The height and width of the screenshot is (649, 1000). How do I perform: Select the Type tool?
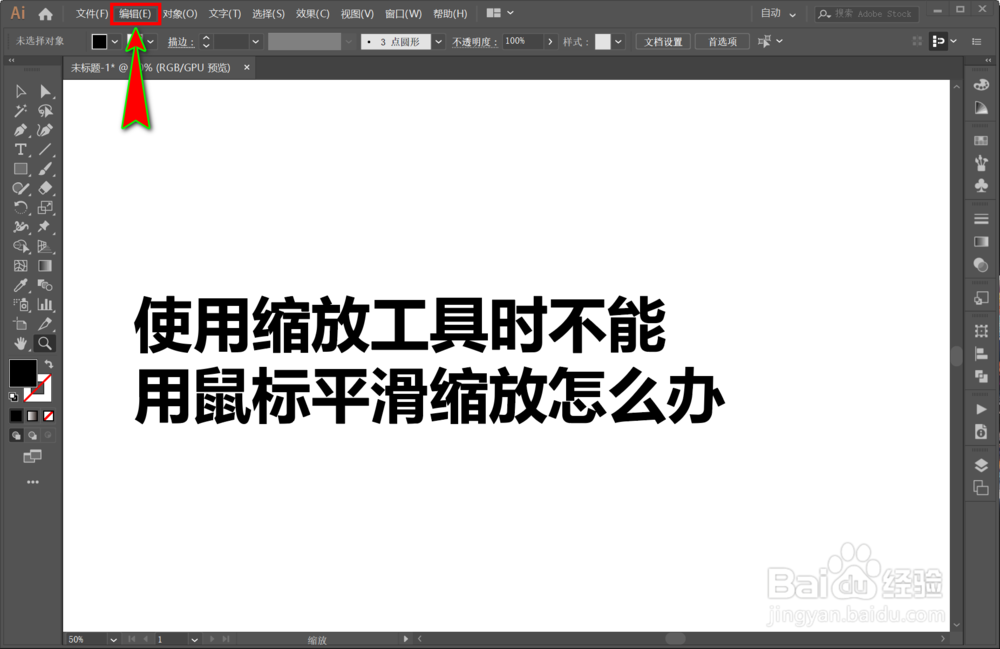(20, 150)
